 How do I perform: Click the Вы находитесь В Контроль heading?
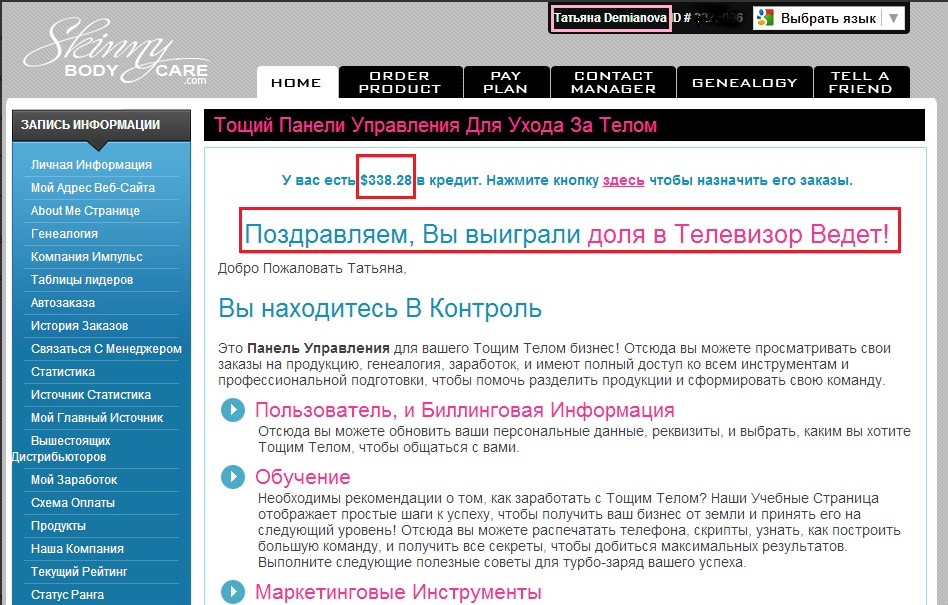[x=380, y=308]
